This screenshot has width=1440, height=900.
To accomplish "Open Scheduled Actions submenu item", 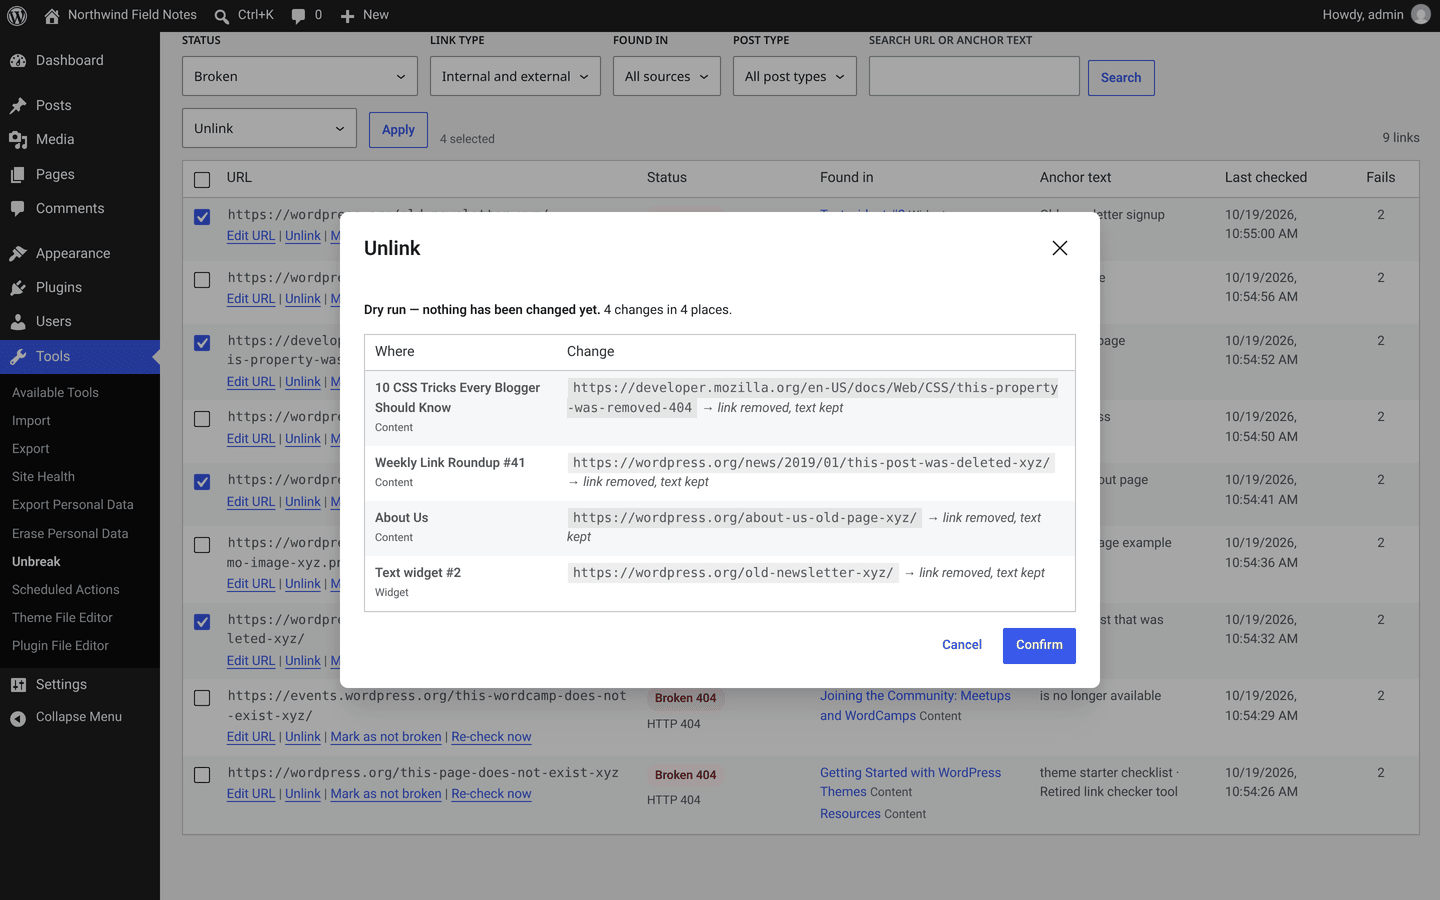I will tap(65, 590).
